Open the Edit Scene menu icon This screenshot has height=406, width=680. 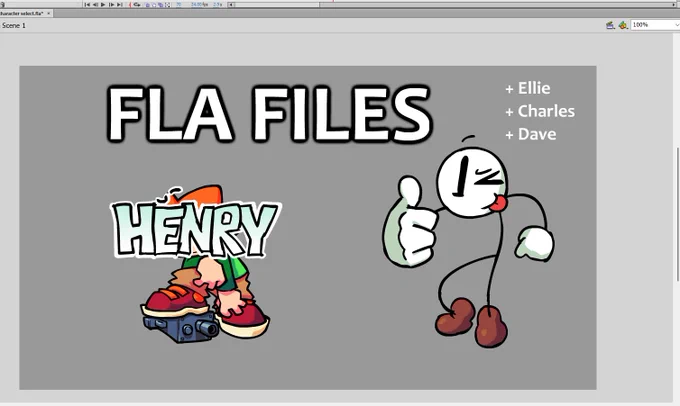(x=610, y=25)
